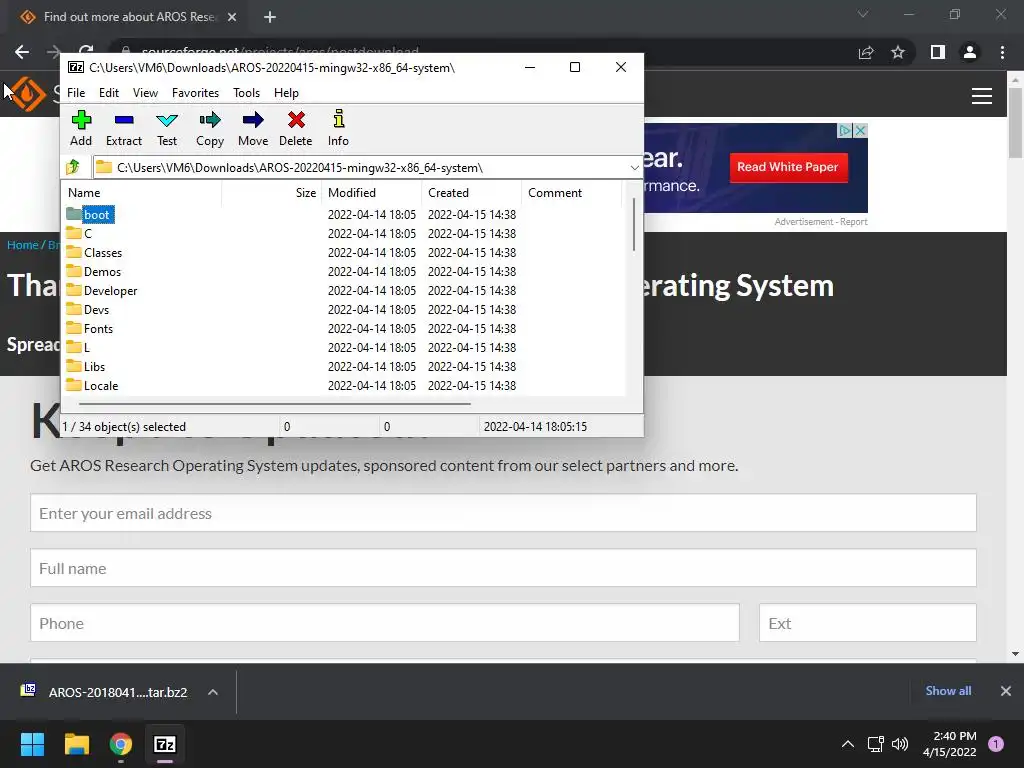Click the Home breadcrumb link

click(23, 245)
